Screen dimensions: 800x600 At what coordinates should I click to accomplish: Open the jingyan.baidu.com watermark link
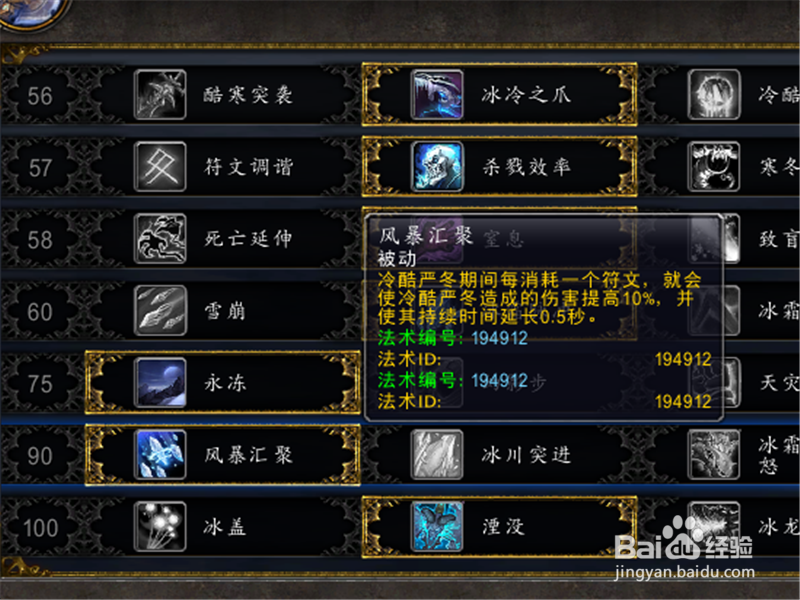[x=685, y=572]
